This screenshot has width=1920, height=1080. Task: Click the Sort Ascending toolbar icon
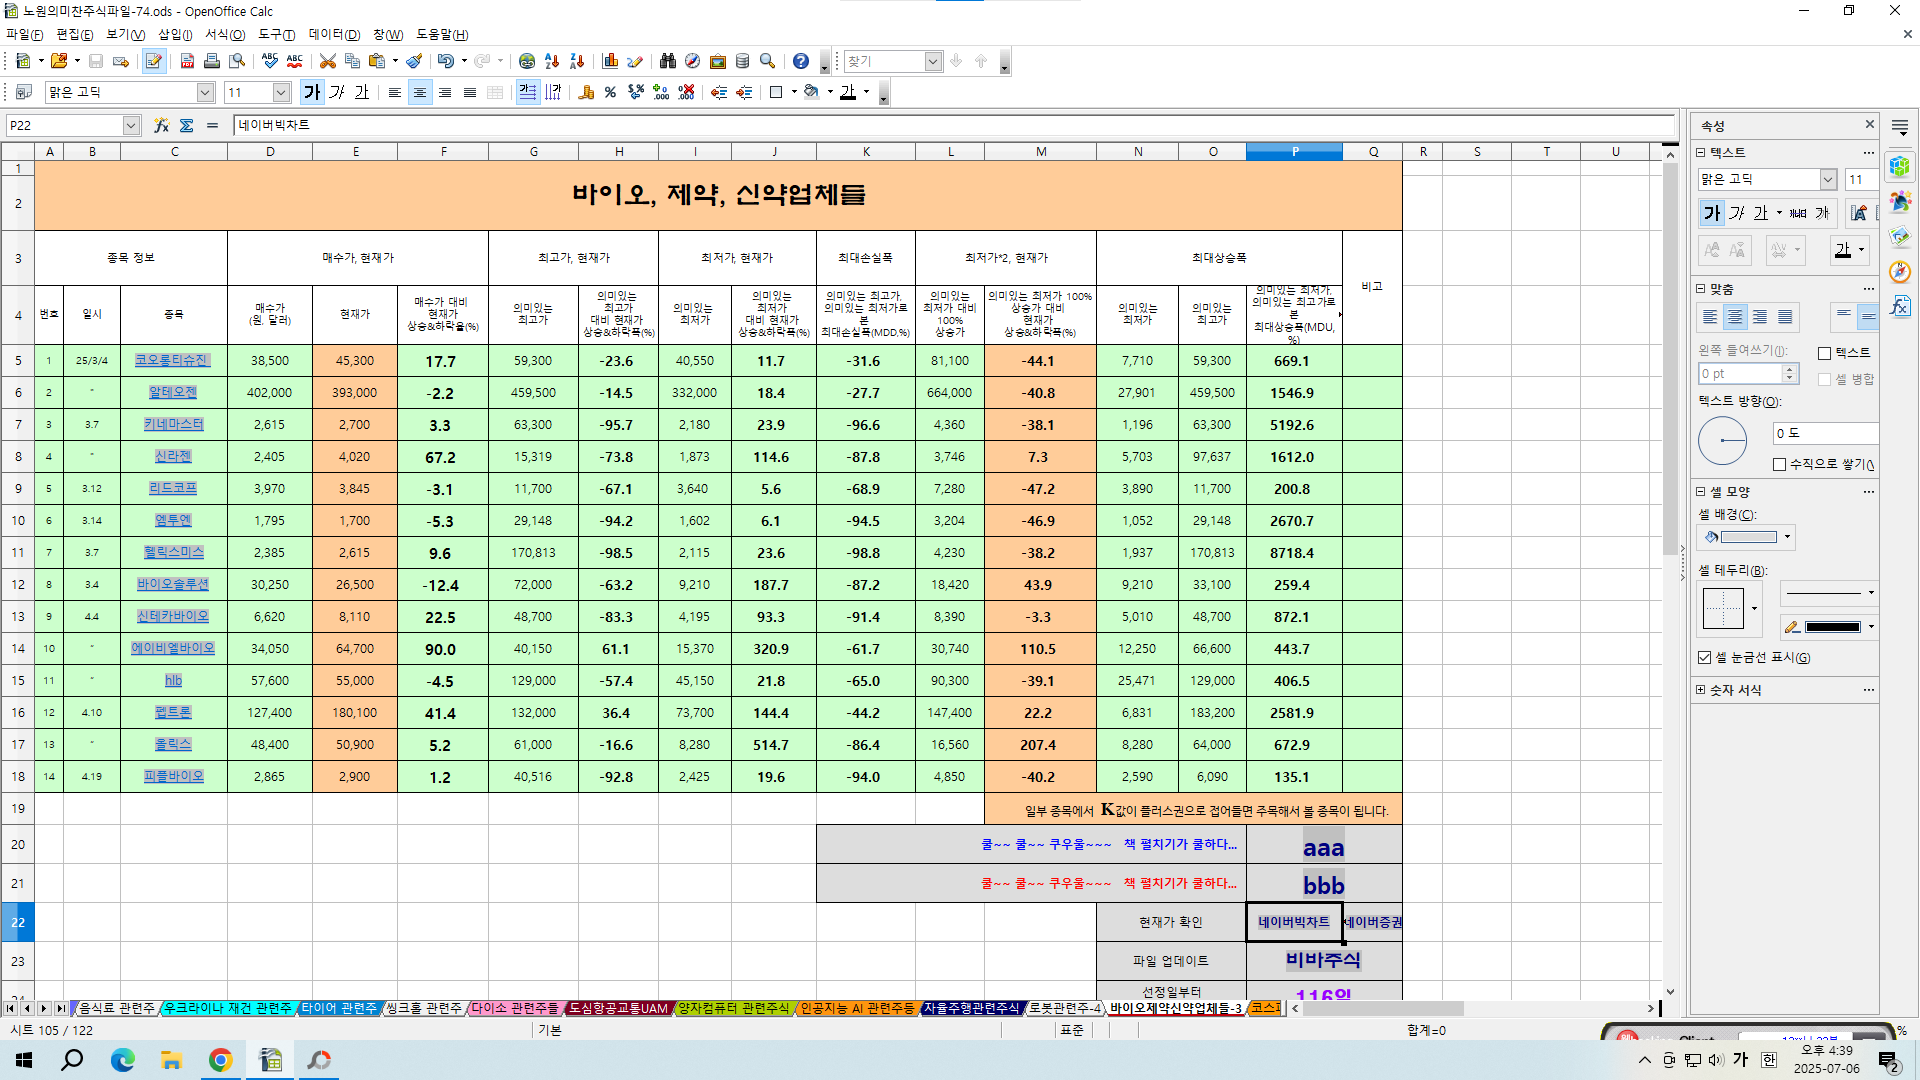tap(552, 62)
